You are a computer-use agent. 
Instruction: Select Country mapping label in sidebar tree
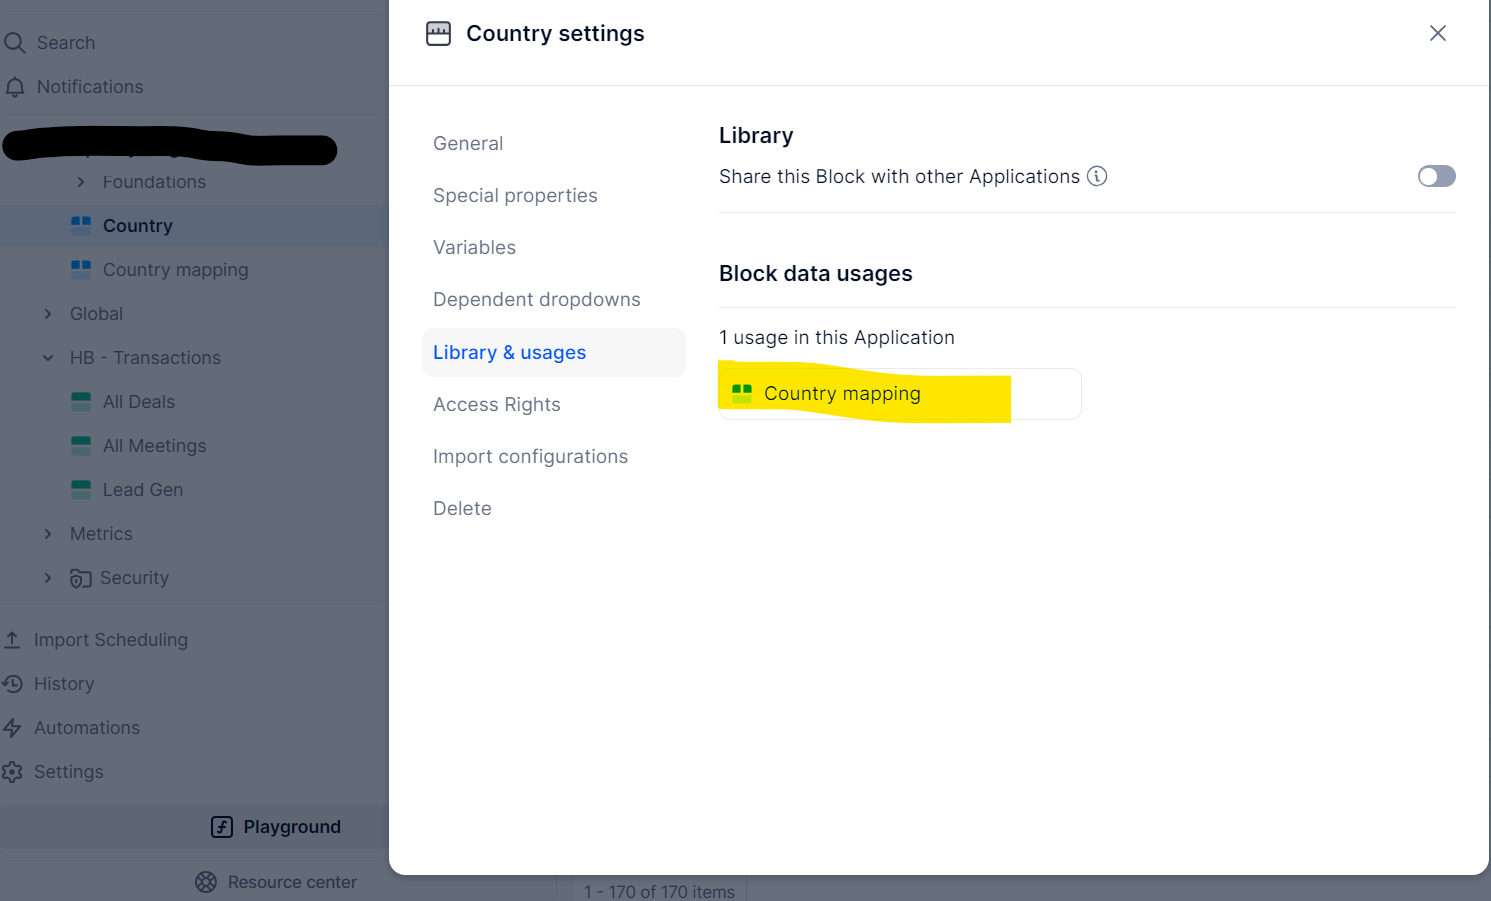coord(176,270)
